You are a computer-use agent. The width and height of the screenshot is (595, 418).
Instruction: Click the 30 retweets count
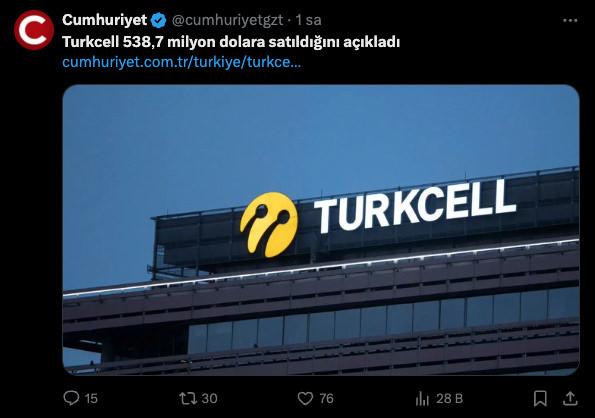pos(209,399)
